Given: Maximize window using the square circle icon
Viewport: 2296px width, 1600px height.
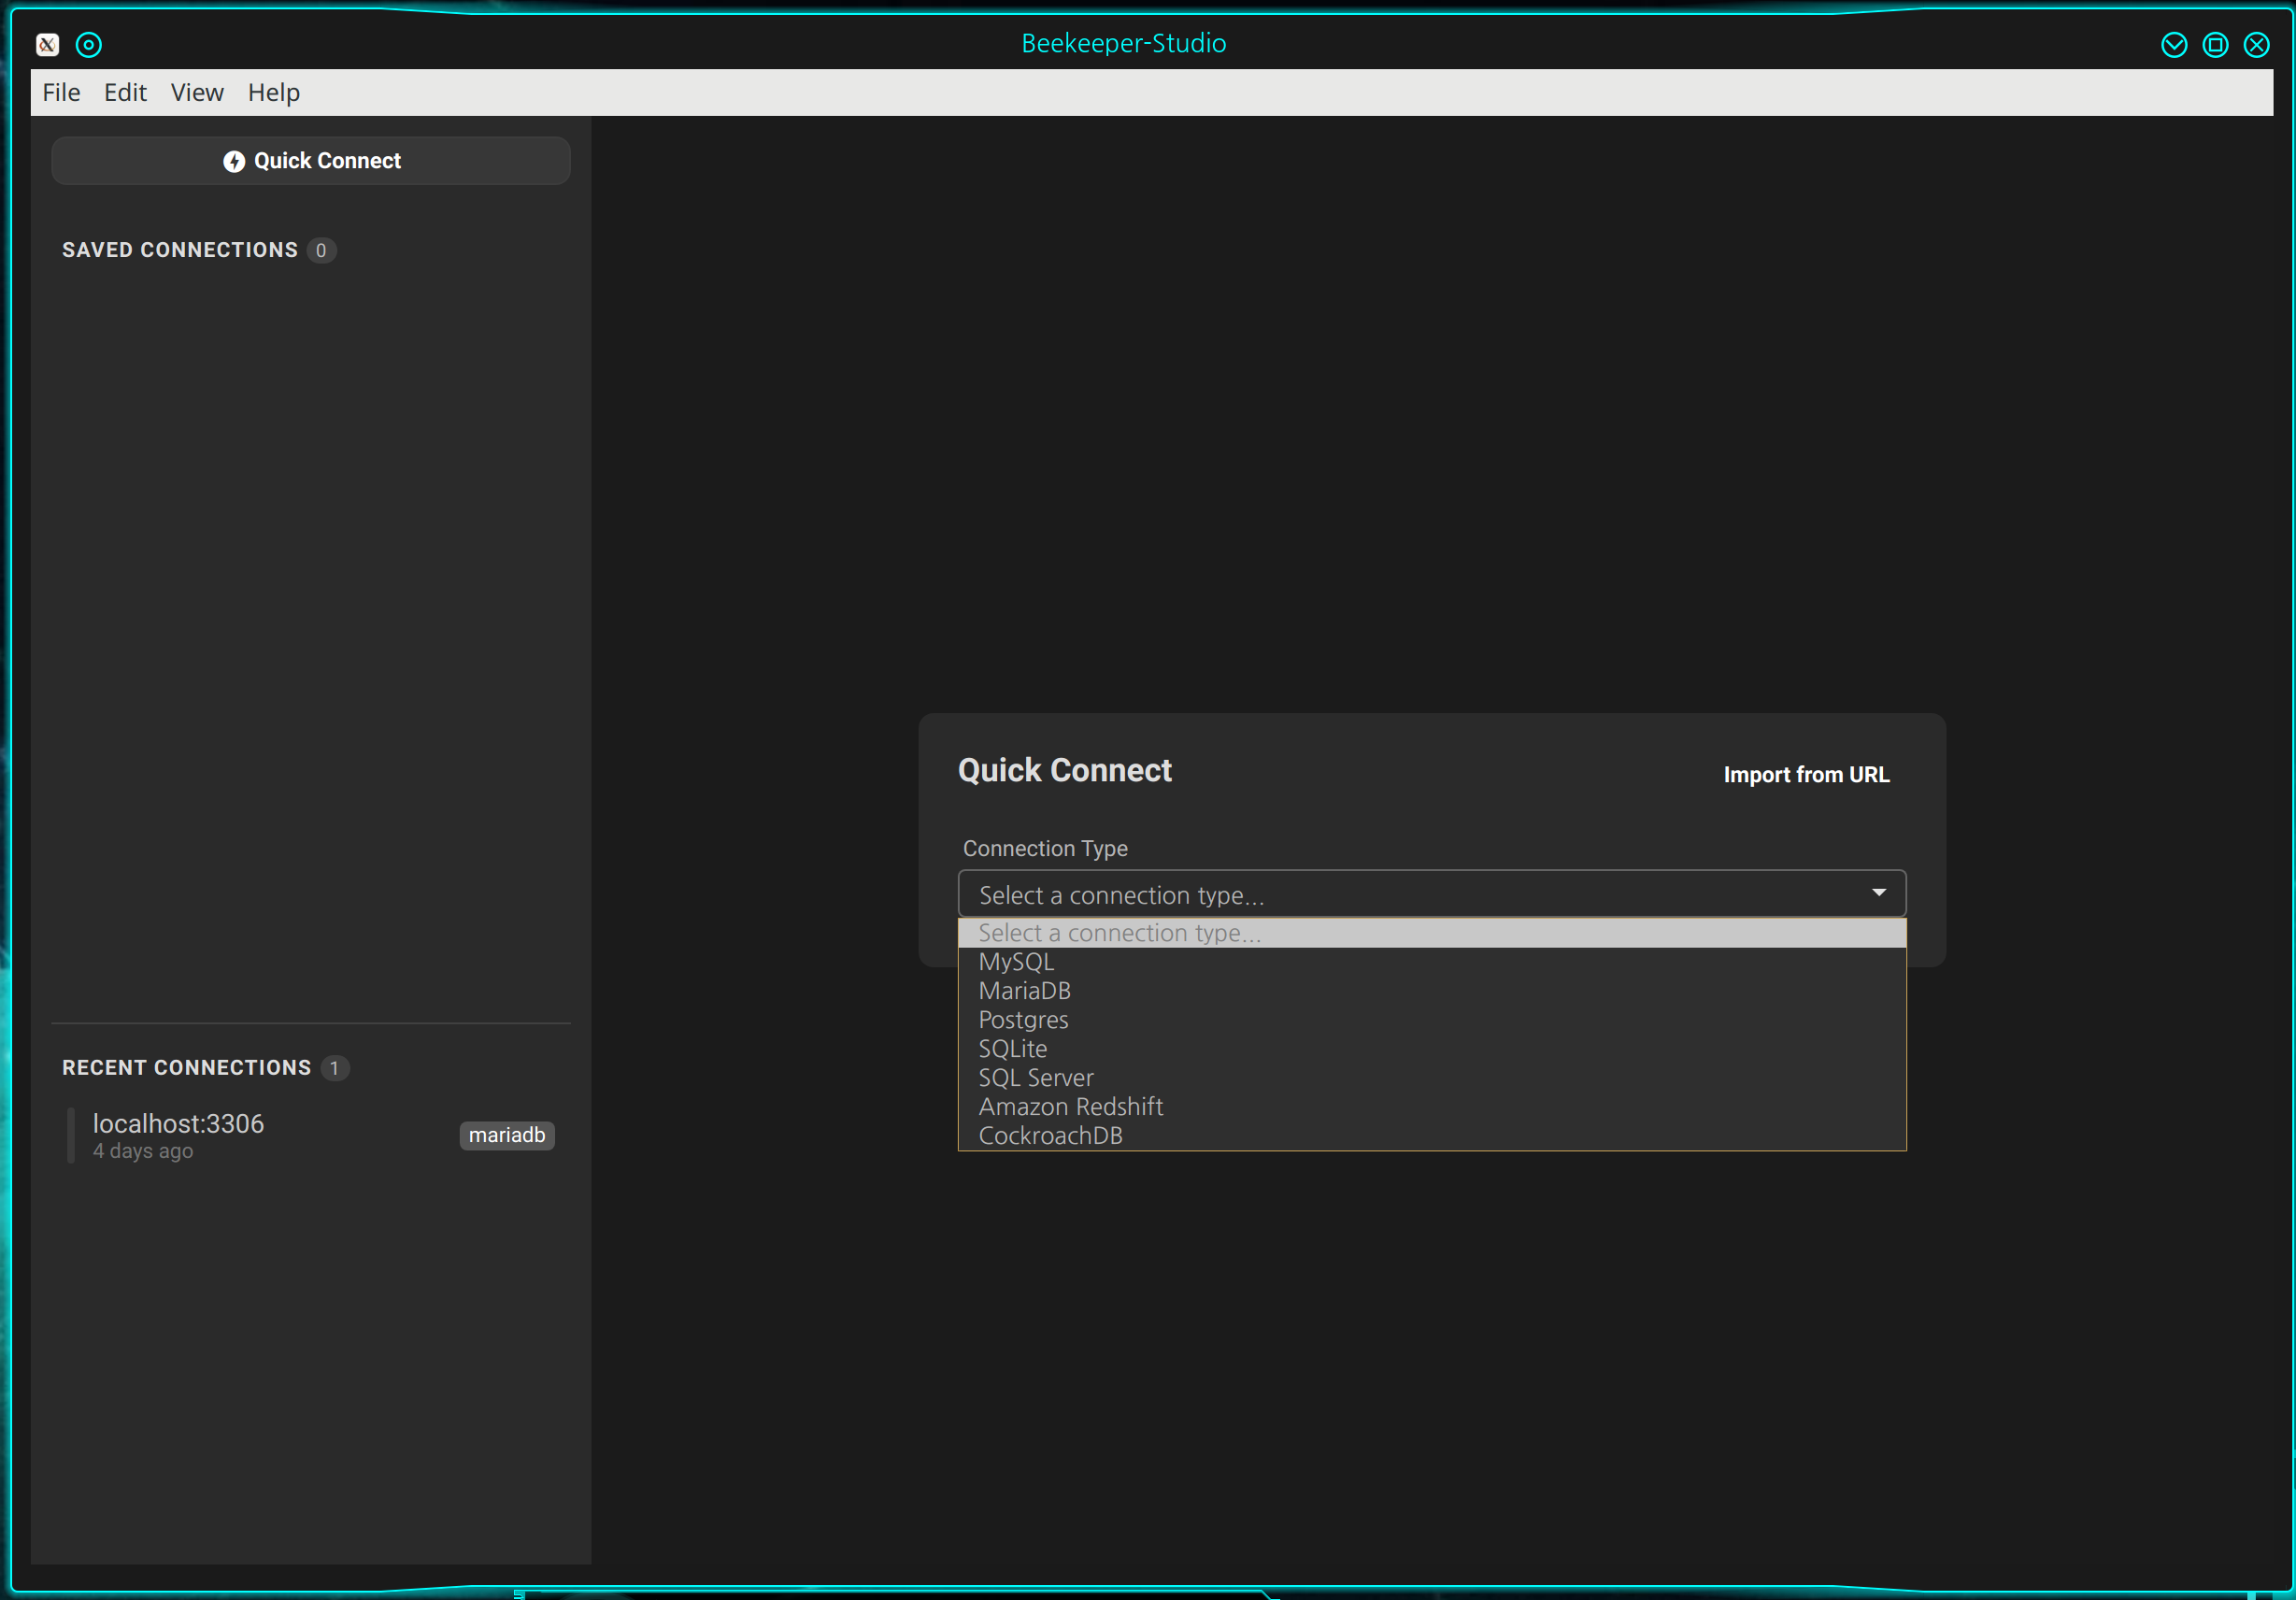Looking at the screenshot, I should [2215, 44].
